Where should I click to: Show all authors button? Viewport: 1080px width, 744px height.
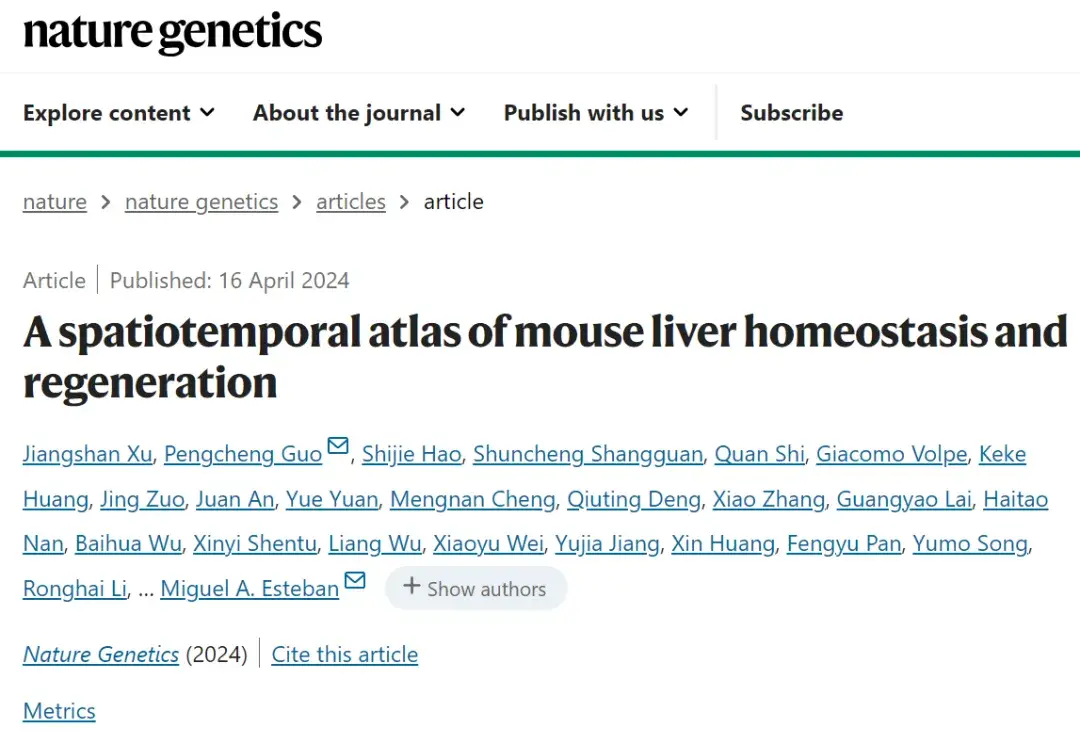point(475,588)
